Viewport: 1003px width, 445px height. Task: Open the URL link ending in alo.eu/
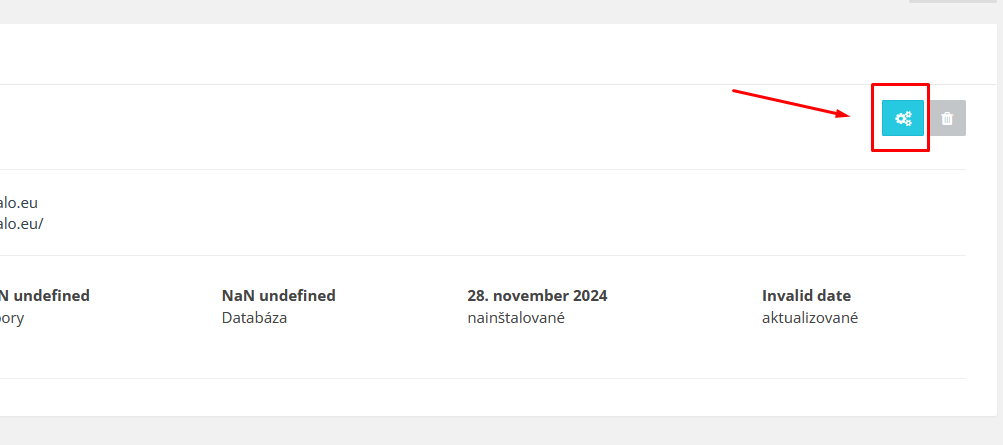click(22, 224)
